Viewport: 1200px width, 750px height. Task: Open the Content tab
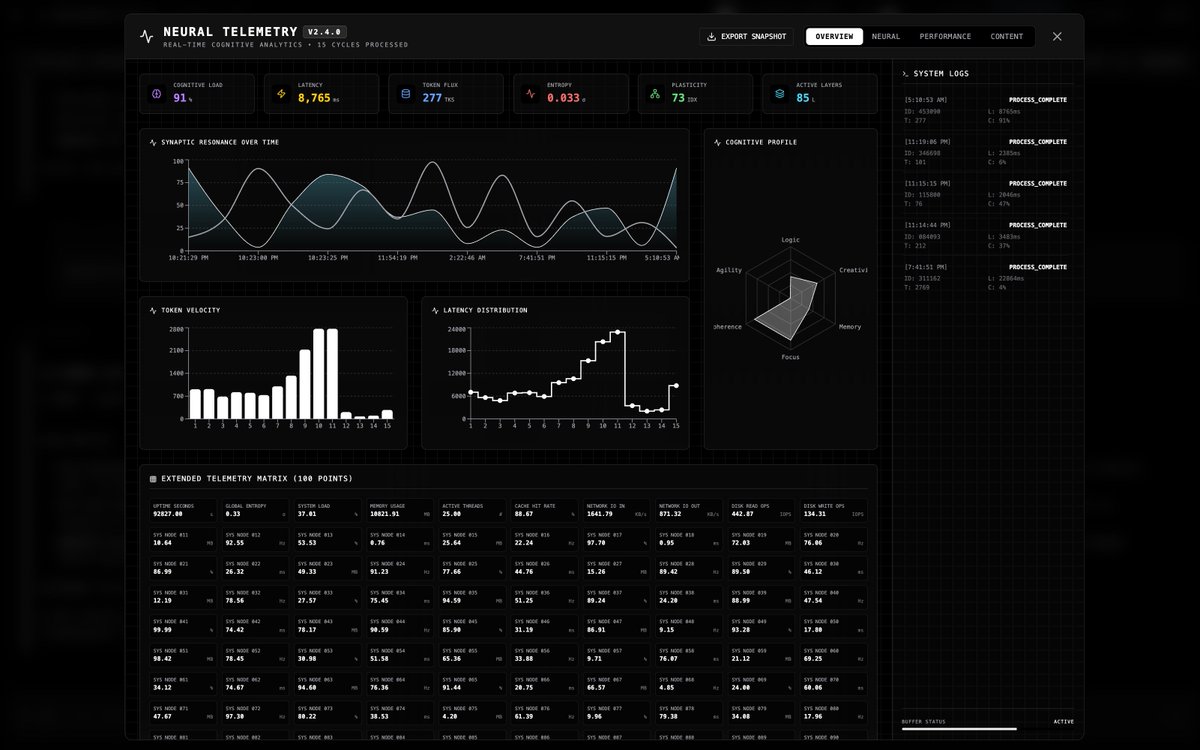[x=1007, y=36]
